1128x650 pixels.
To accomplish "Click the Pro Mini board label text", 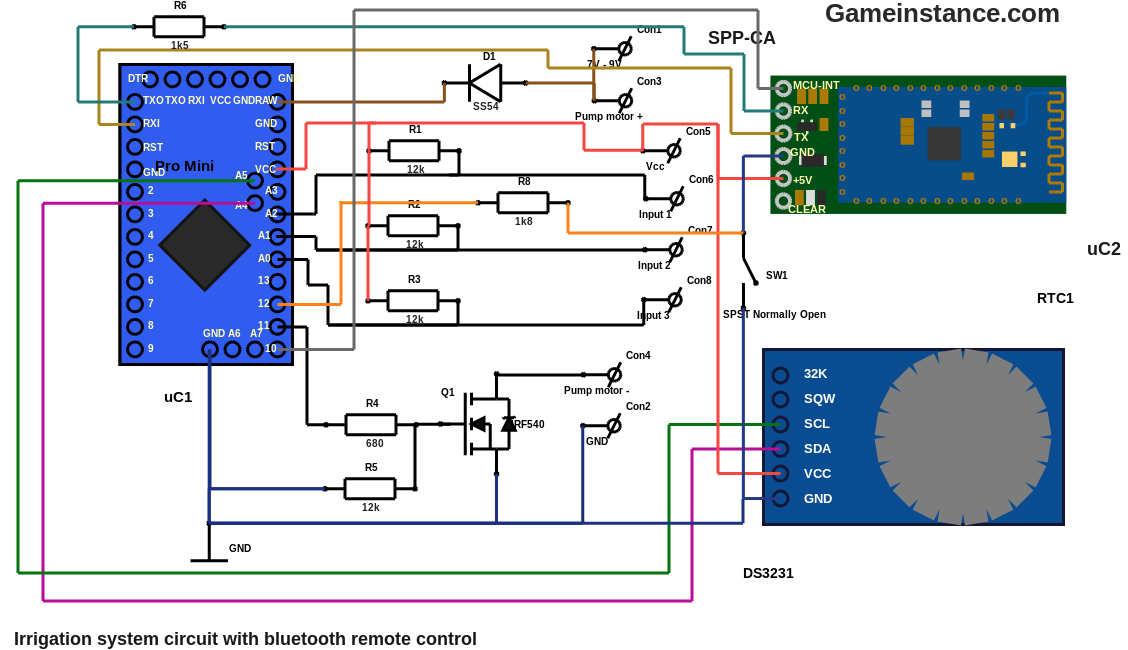I will pyautogui.click(x=184, y=166).
